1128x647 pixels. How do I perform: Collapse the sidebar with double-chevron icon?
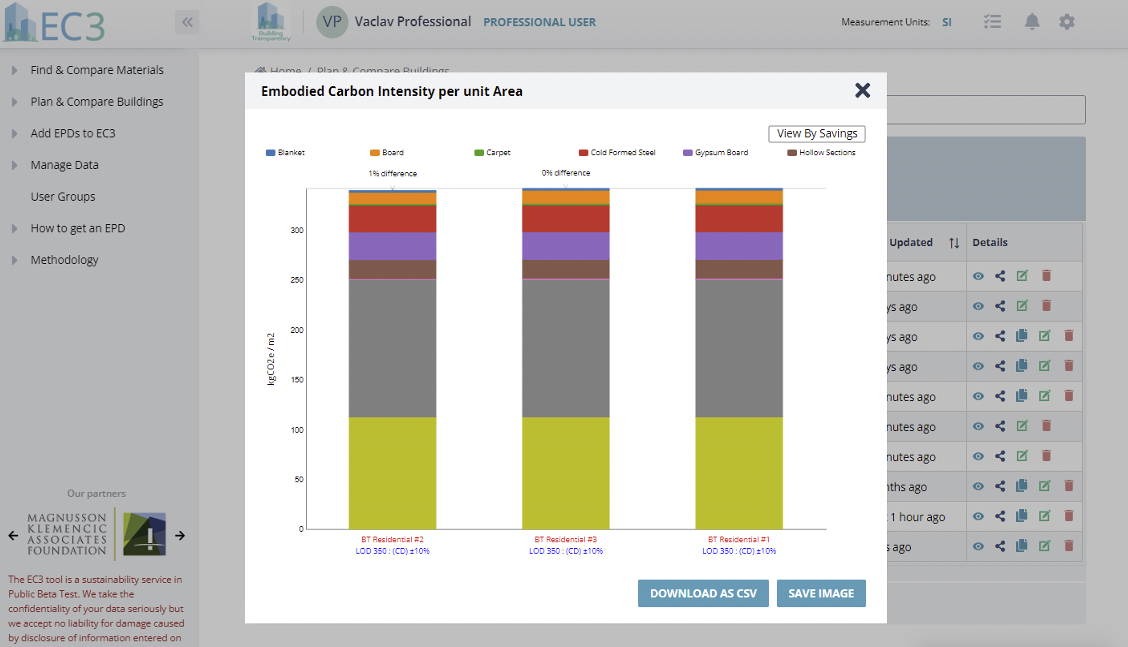(x=187, y=22)
